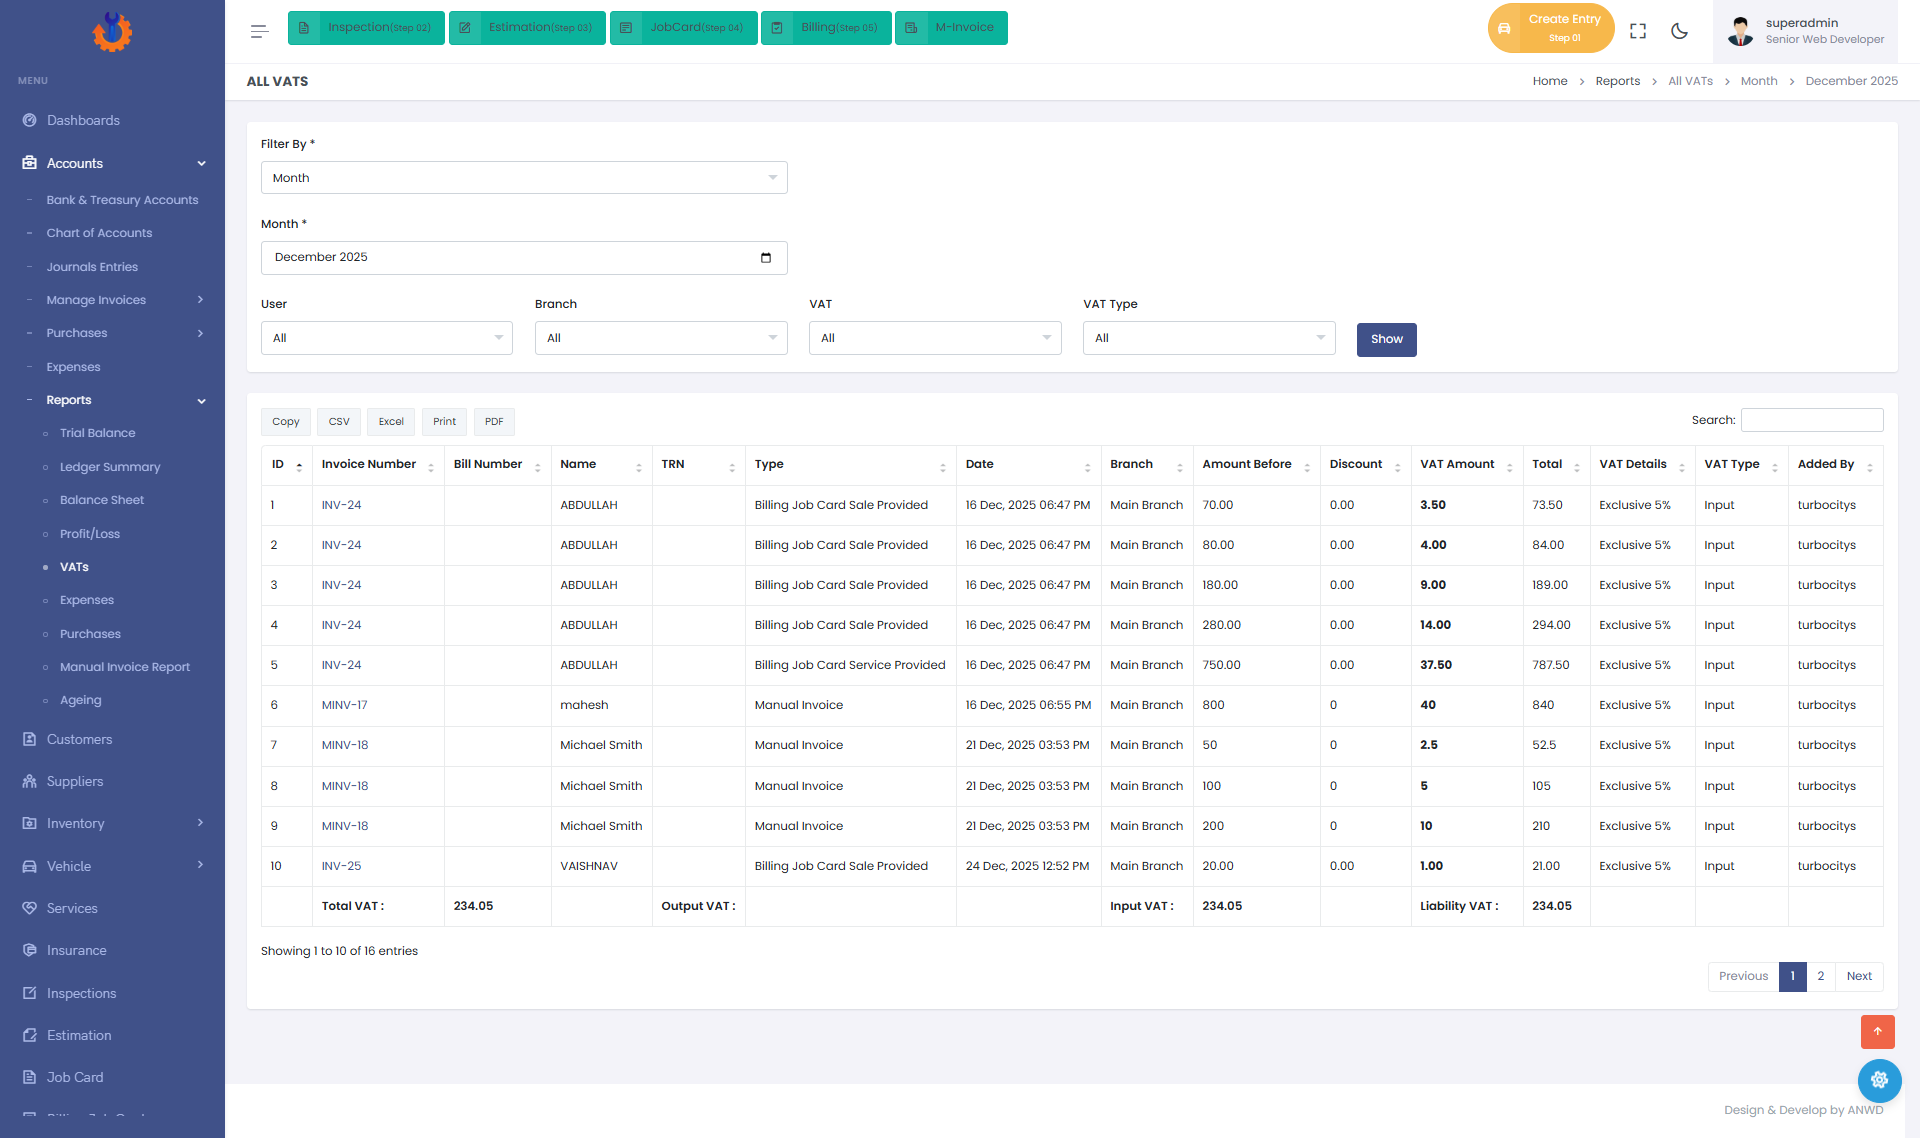
Task: Open Trial Balance report in sidebar
Action: click(x=97, y=433)
